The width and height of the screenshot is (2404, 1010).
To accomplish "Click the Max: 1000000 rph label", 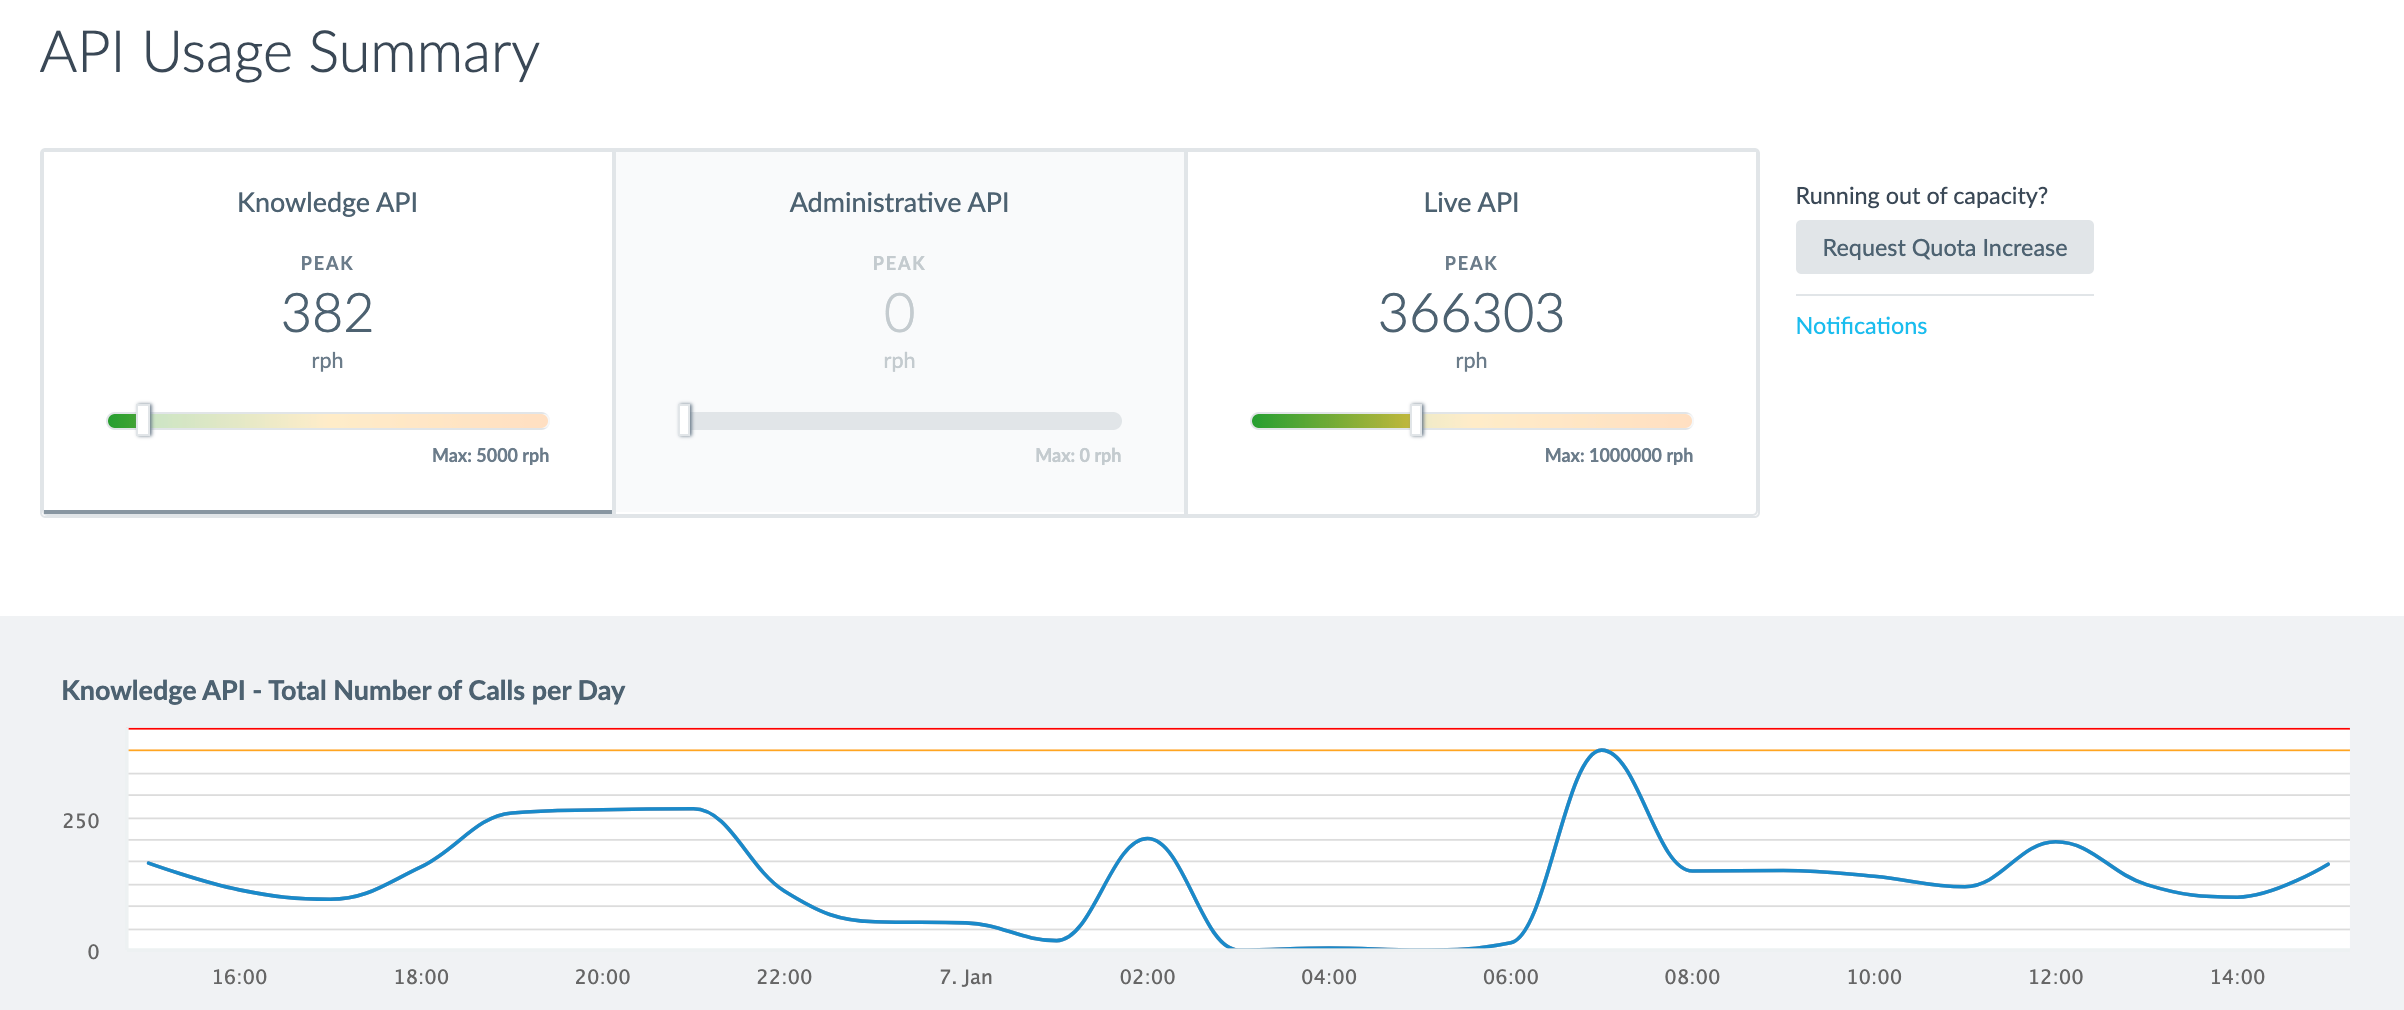I will tap(1618, 455).
